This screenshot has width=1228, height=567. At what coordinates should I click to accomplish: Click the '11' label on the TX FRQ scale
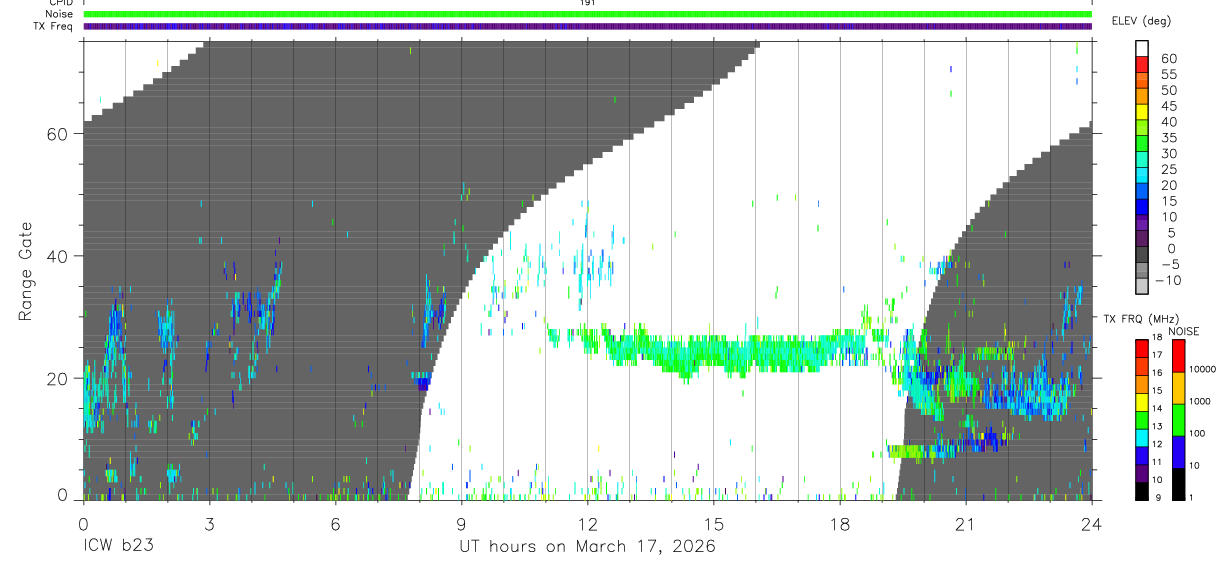point(1157,462)
